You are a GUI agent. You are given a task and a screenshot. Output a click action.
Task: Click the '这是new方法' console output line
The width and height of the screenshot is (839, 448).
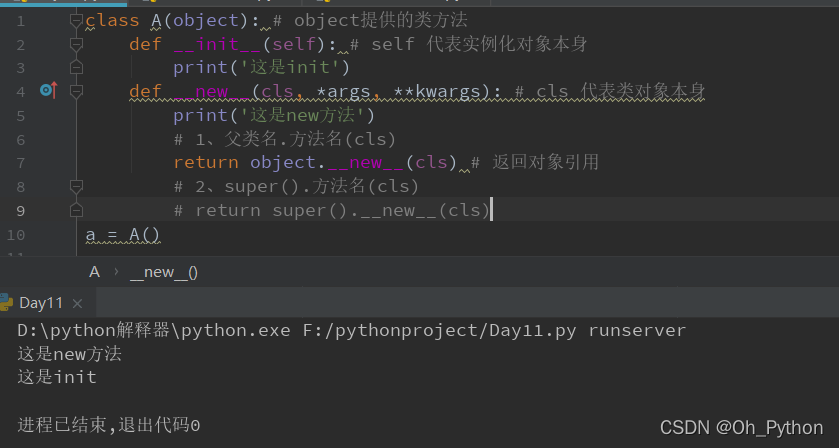coord(70,354)
